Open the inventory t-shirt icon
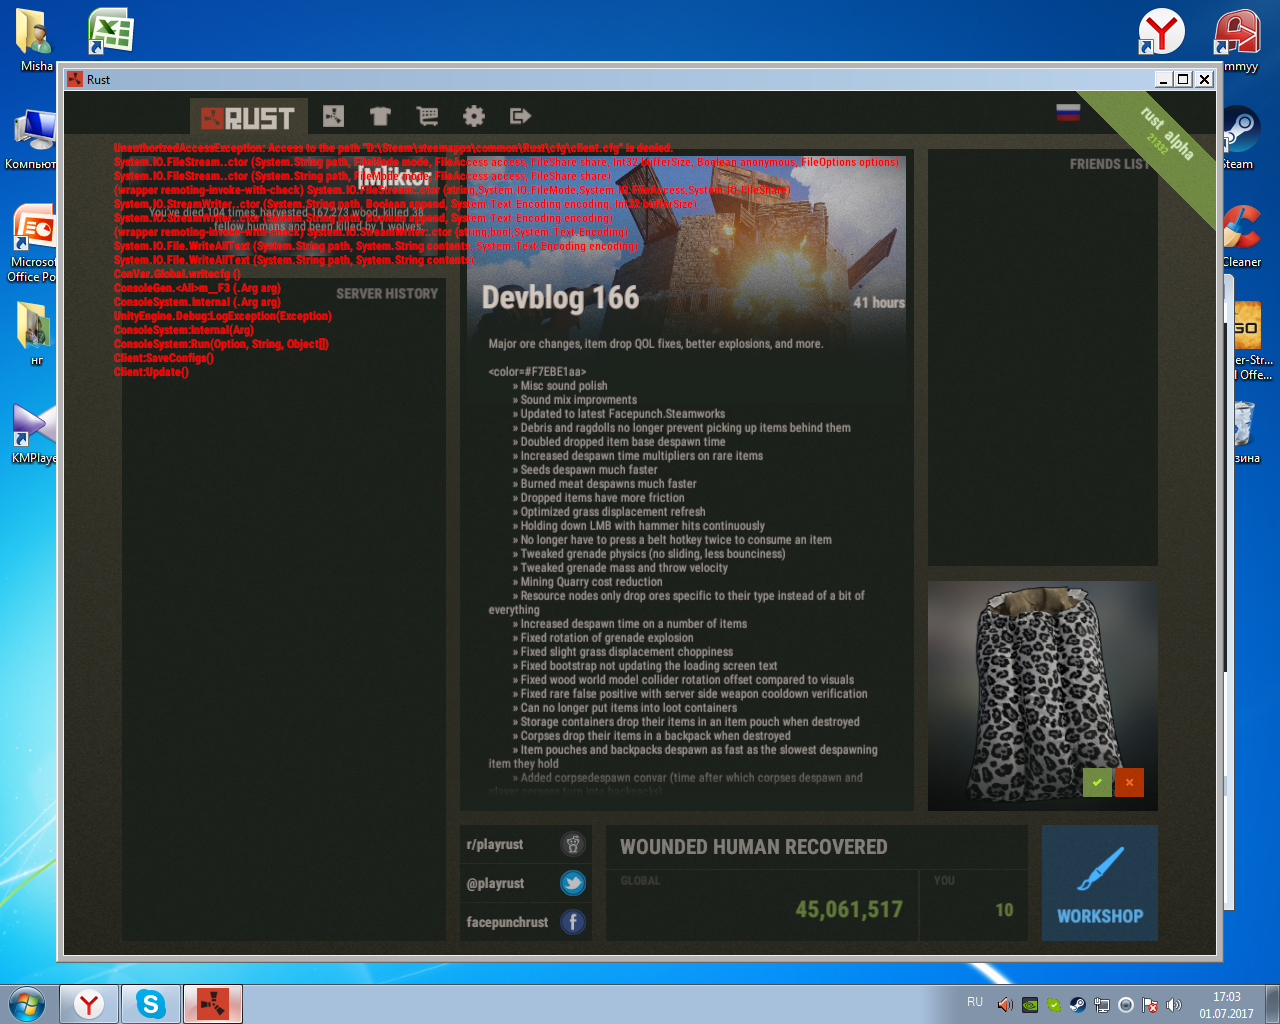Image resolution: width=1280 pixels, height=1024 pixels. tap(380, 116)
